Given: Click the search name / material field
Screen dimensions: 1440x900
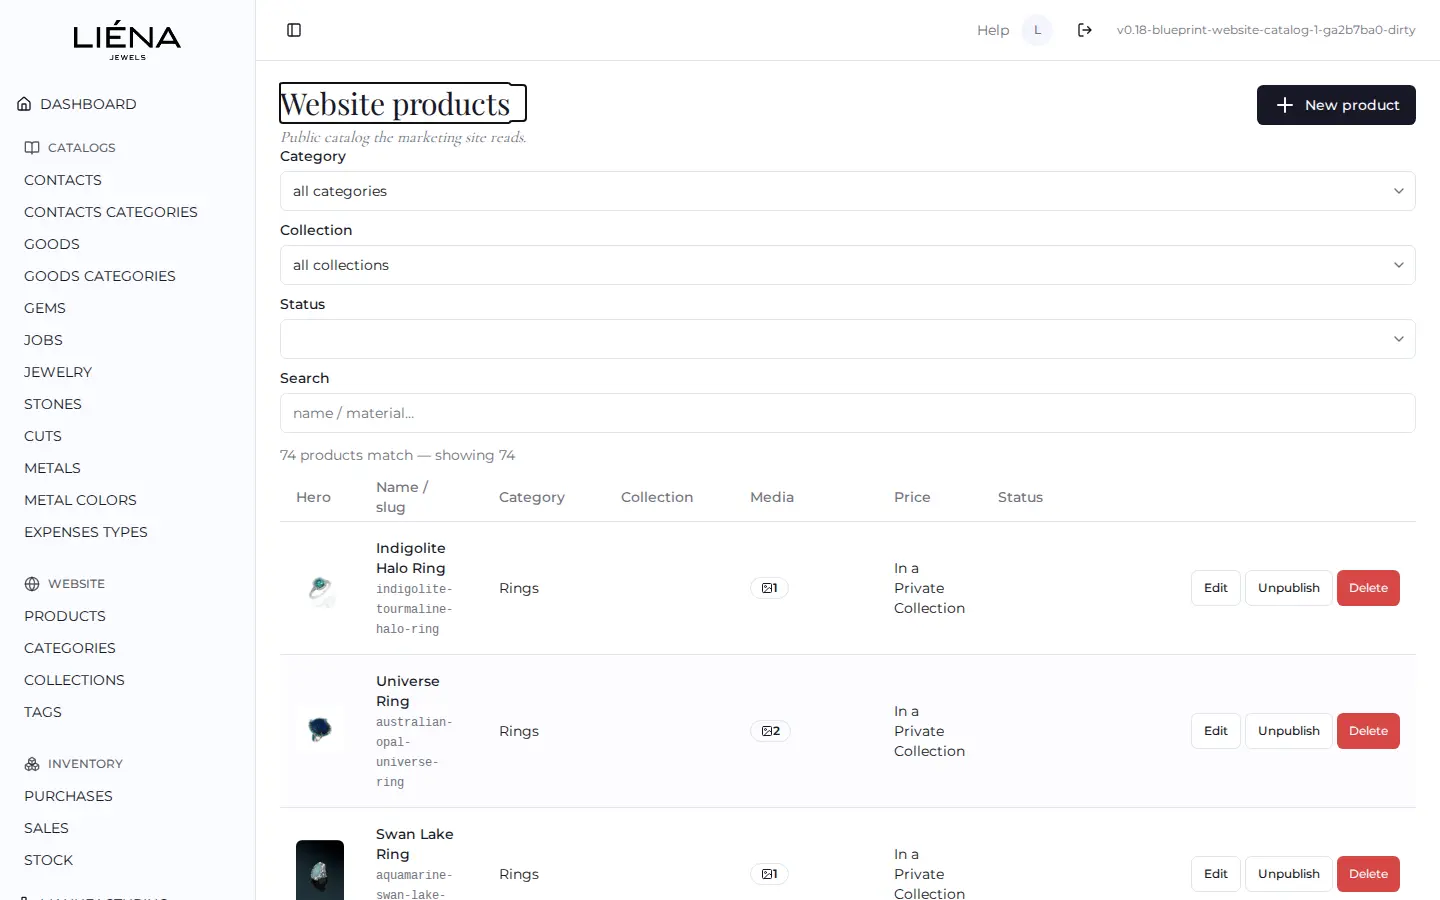Looking at the screenshot, I should pyautogui.click(x=847, y=413).
